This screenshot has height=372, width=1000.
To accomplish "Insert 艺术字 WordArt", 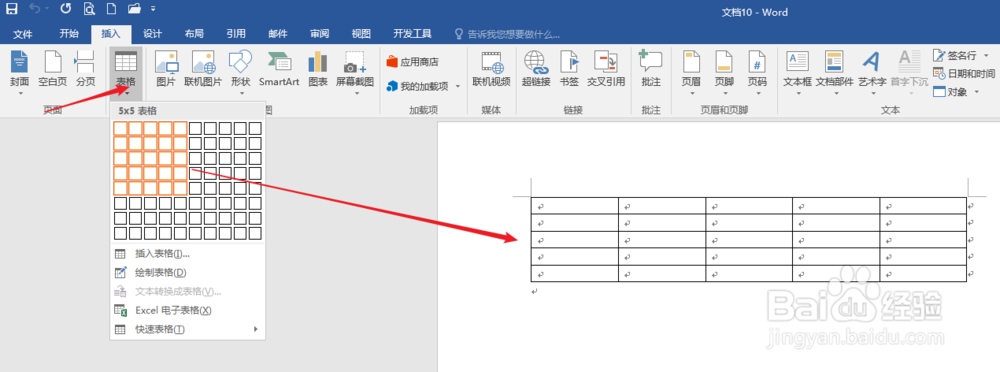I will click(872, 73).
